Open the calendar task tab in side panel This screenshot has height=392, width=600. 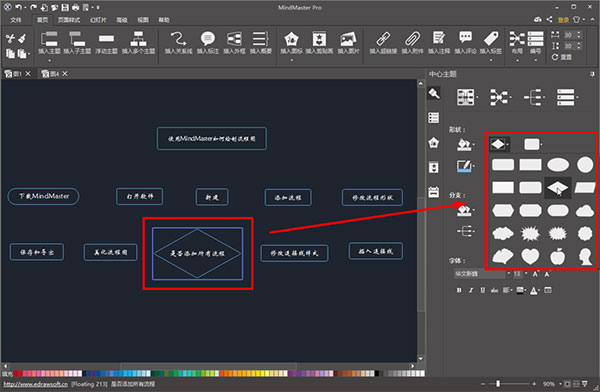coord(434,192)
